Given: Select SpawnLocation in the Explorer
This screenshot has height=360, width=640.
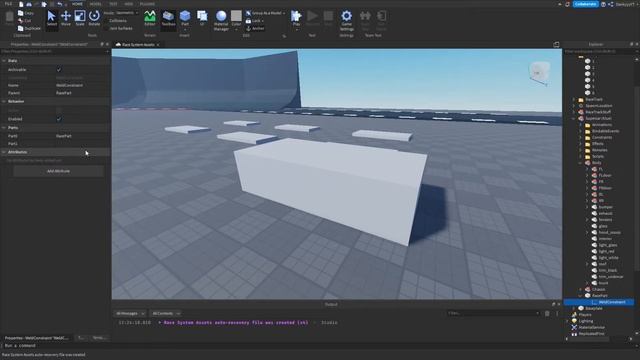Looking at the screenshot, I should 598,106.
